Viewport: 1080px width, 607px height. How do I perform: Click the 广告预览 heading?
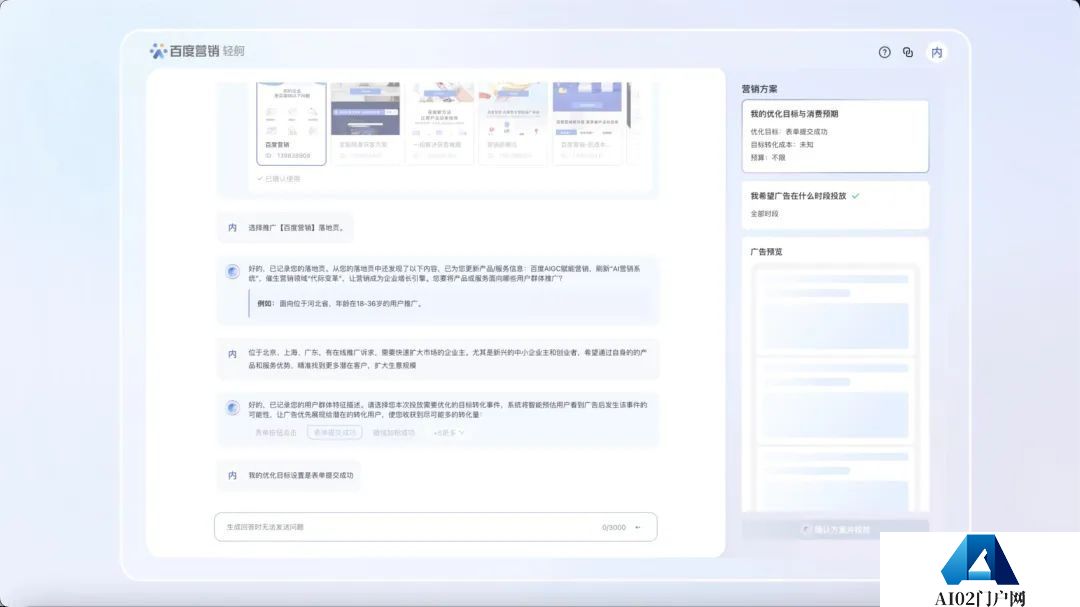coord(767,251)
